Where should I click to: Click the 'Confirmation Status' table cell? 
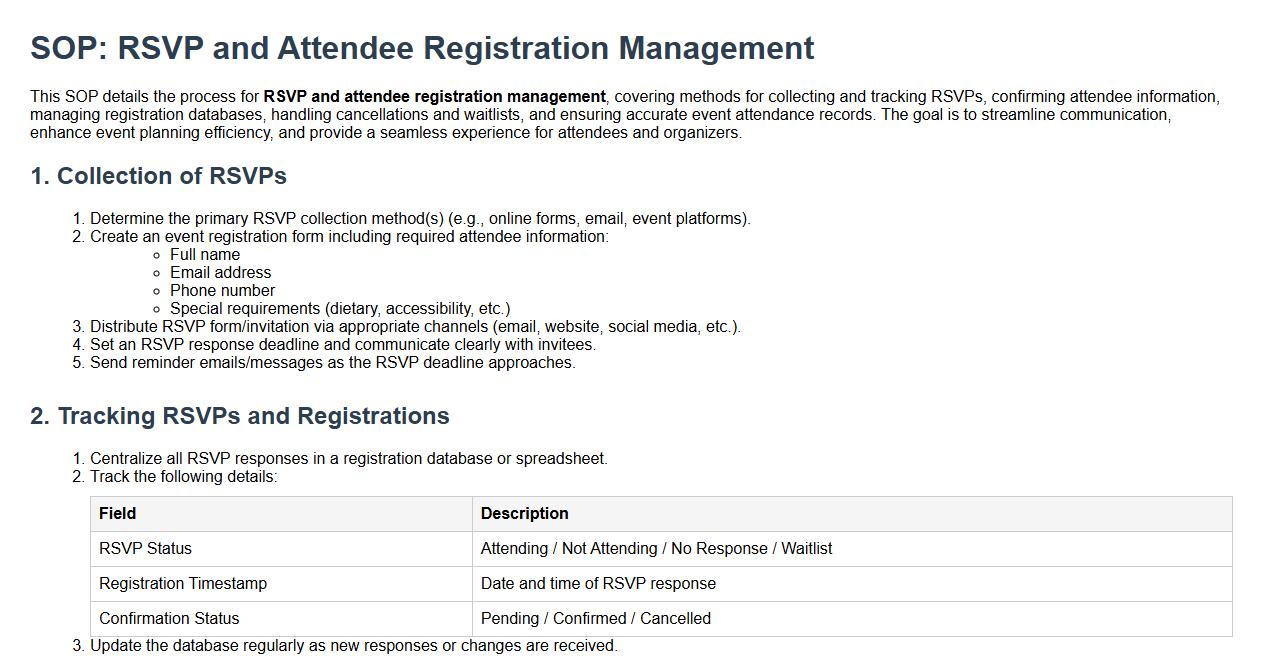pos(169,619)
